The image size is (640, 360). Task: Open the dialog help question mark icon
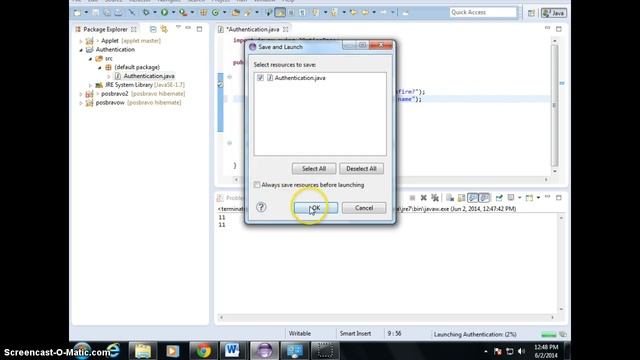(261, 207)
